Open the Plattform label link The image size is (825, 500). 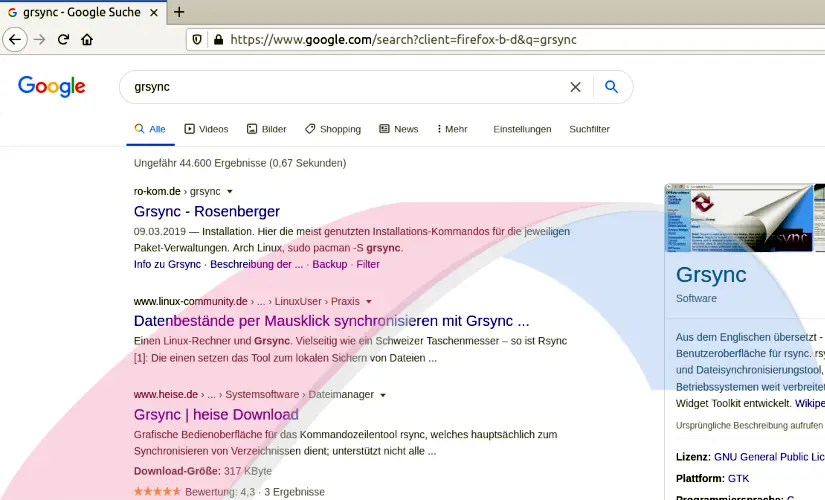click(x=700, y=478)
